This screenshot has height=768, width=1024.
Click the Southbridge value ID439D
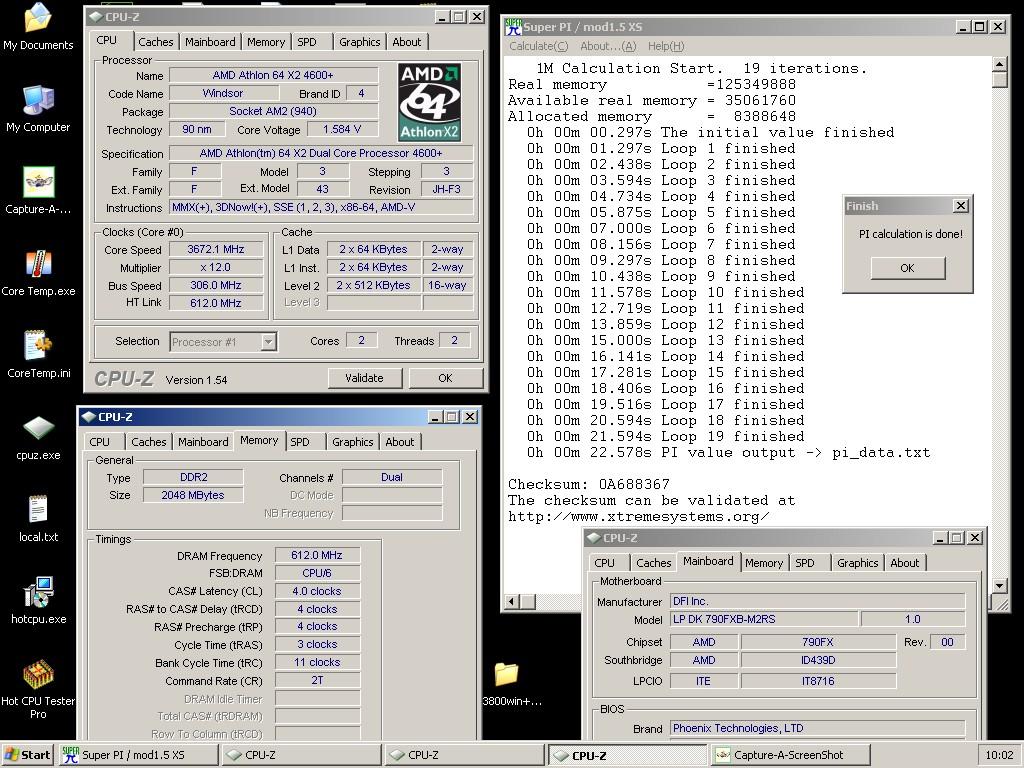818,660
